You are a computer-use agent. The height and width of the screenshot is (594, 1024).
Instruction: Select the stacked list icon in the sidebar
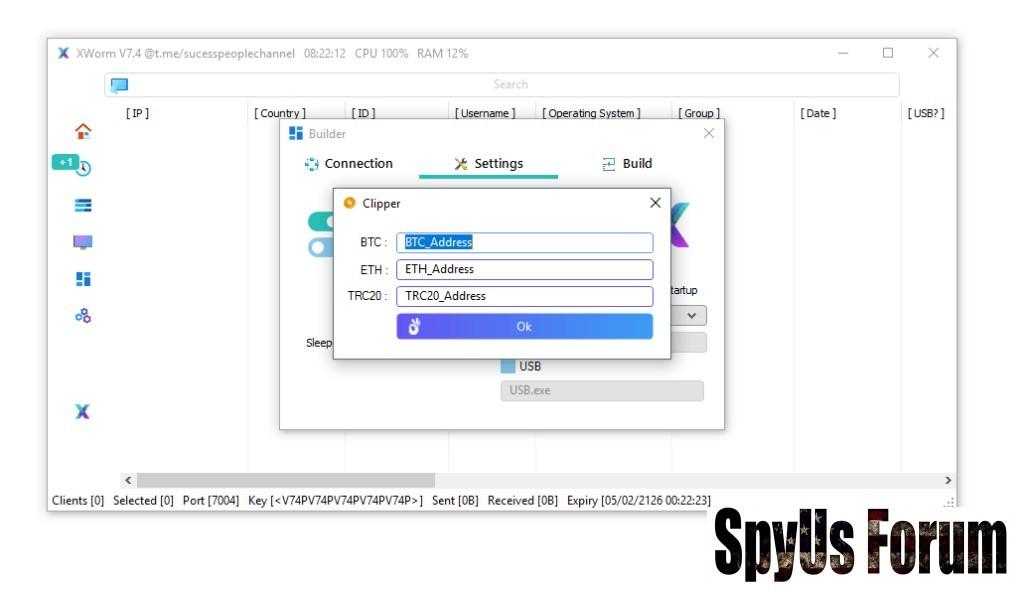coord(83,205)
